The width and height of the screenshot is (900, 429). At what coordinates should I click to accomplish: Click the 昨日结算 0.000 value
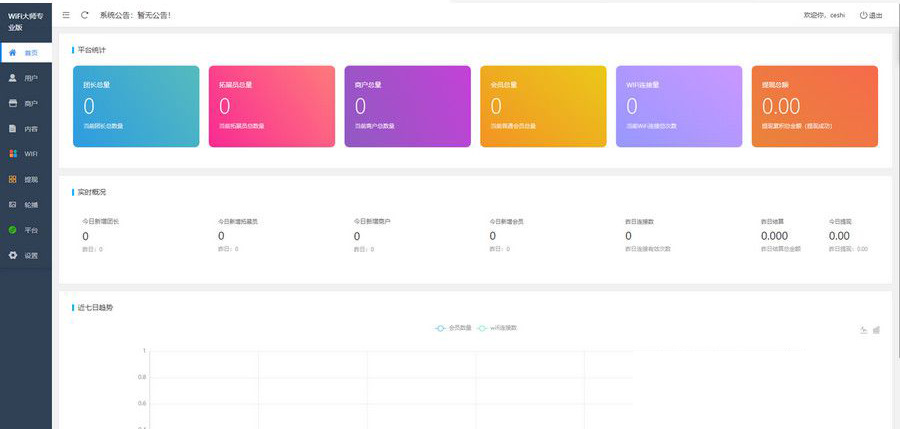[774, 236]
